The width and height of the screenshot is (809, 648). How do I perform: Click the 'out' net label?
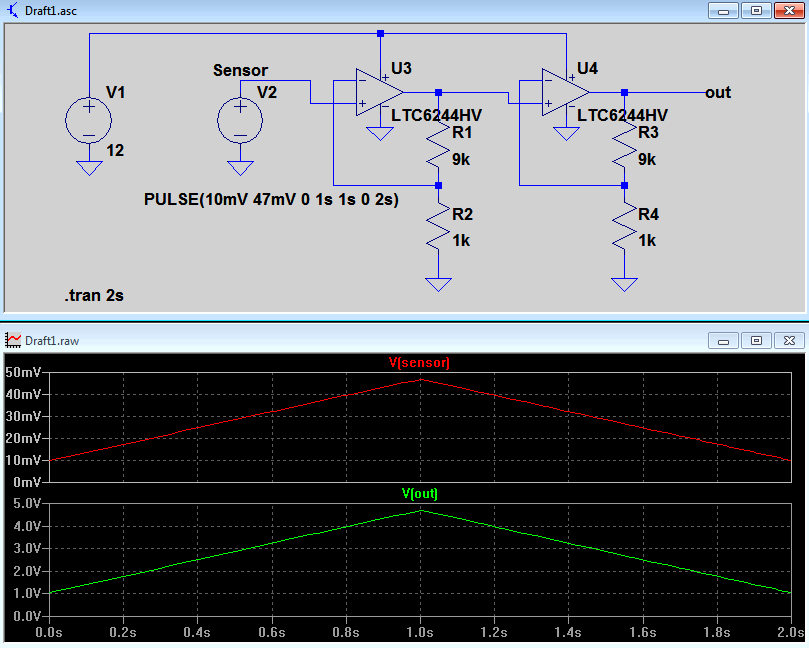[x=718, y=92]
